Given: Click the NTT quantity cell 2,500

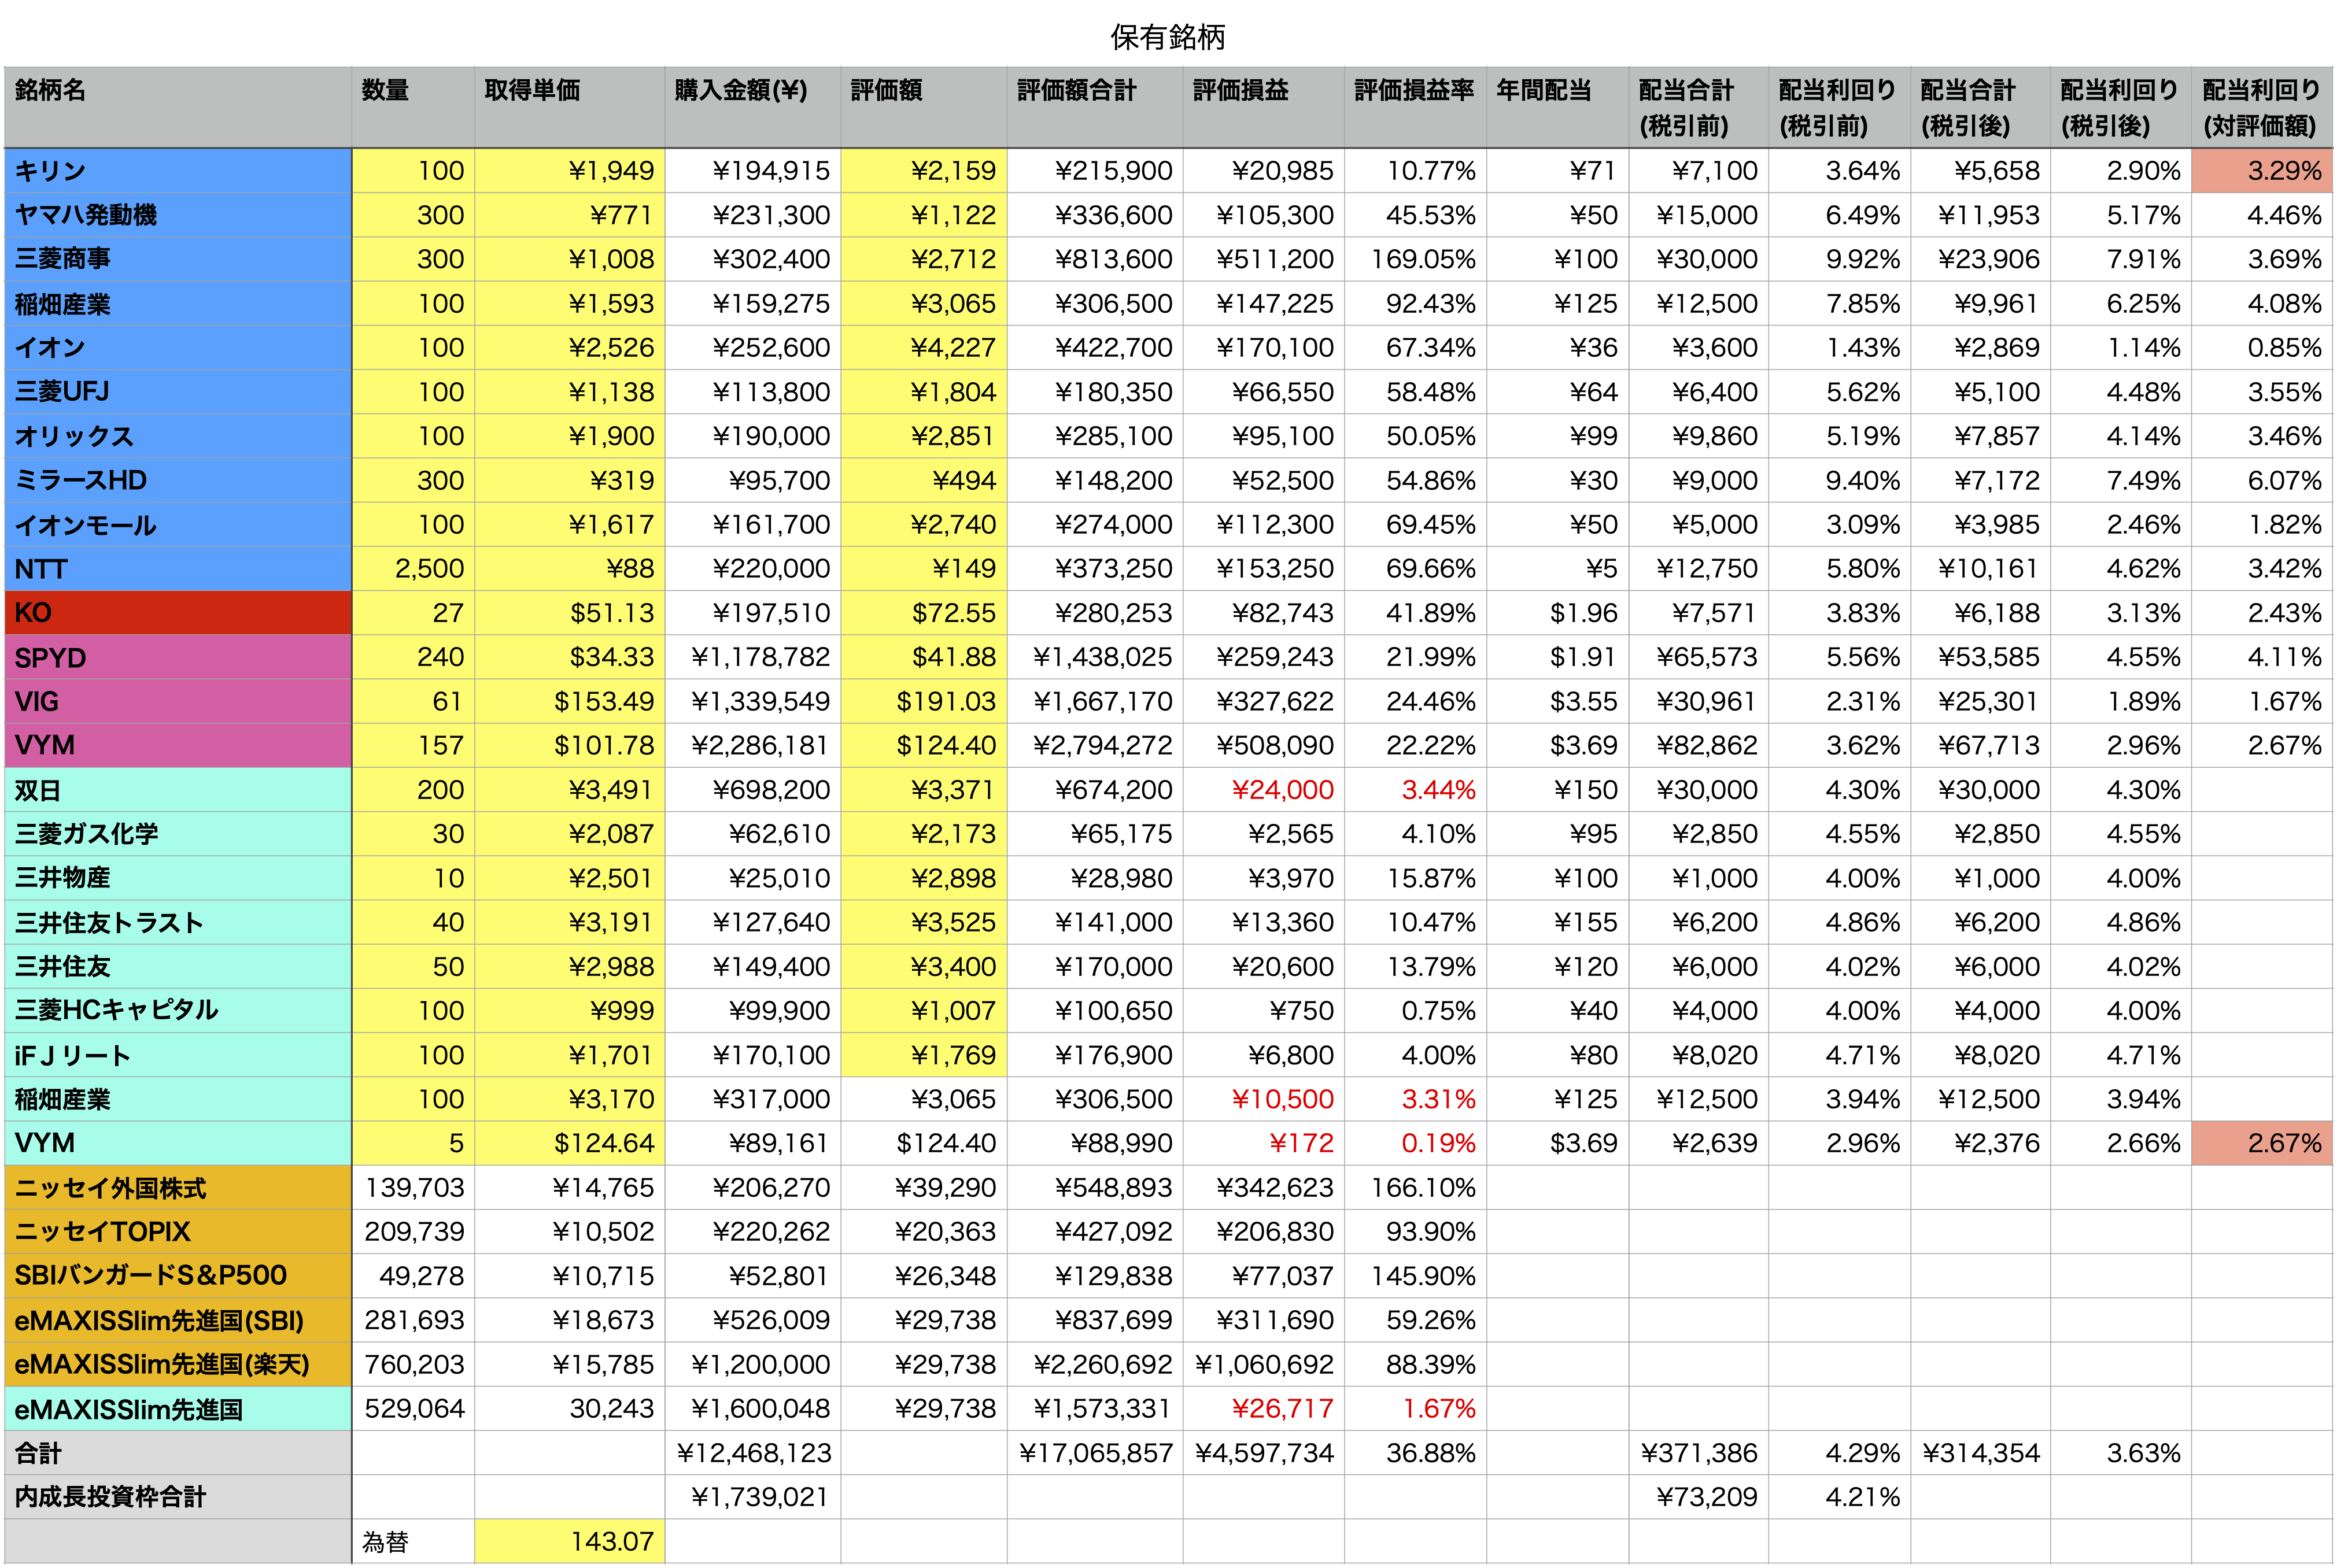Looking at the screenshot, I should coord(413,569).
